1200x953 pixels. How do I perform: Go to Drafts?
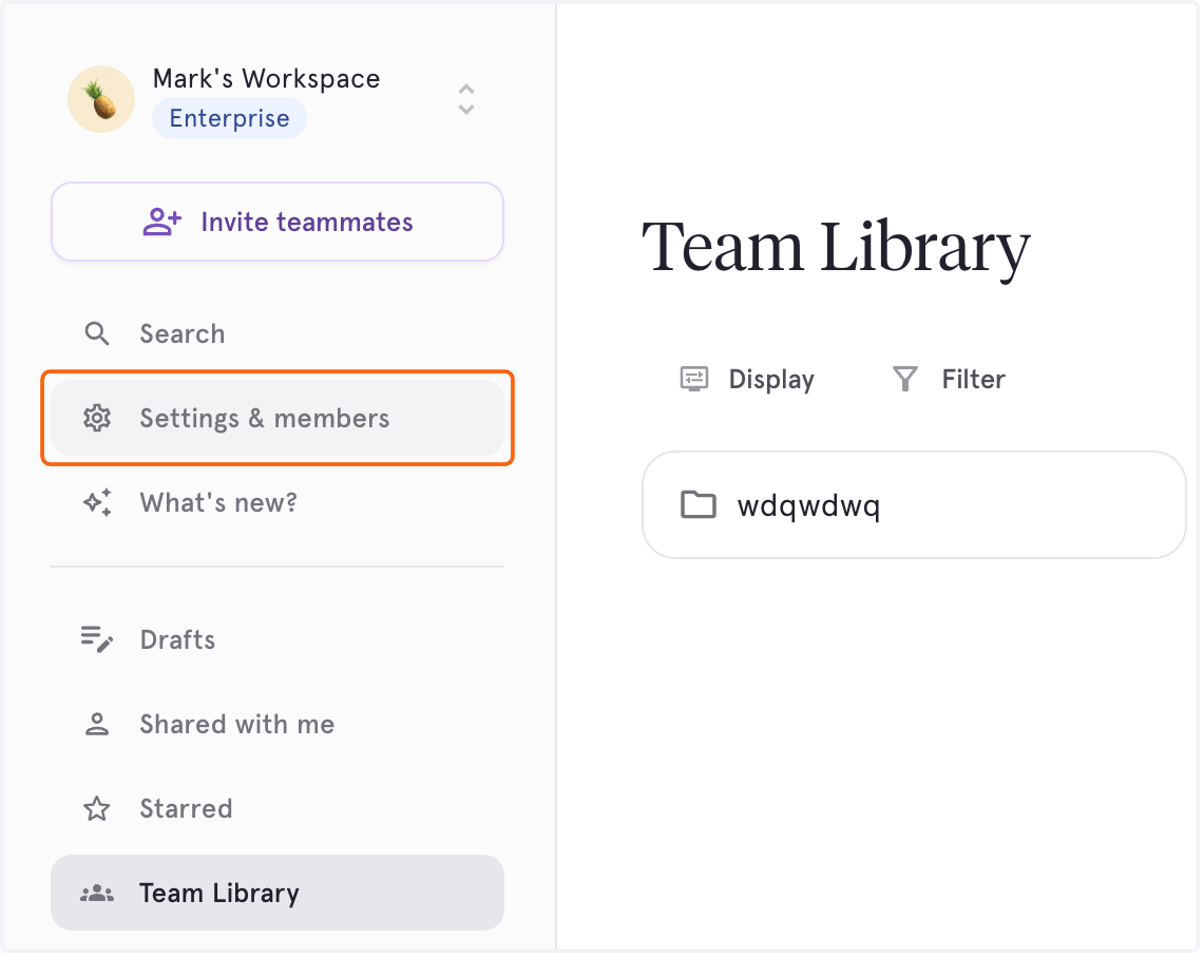click(277, 640)
